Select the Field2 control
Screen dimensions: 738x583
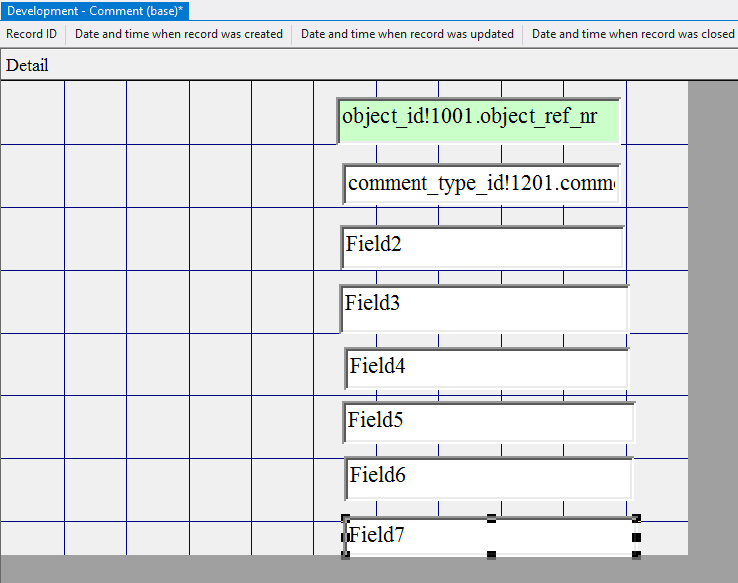[x=482, y=247]
